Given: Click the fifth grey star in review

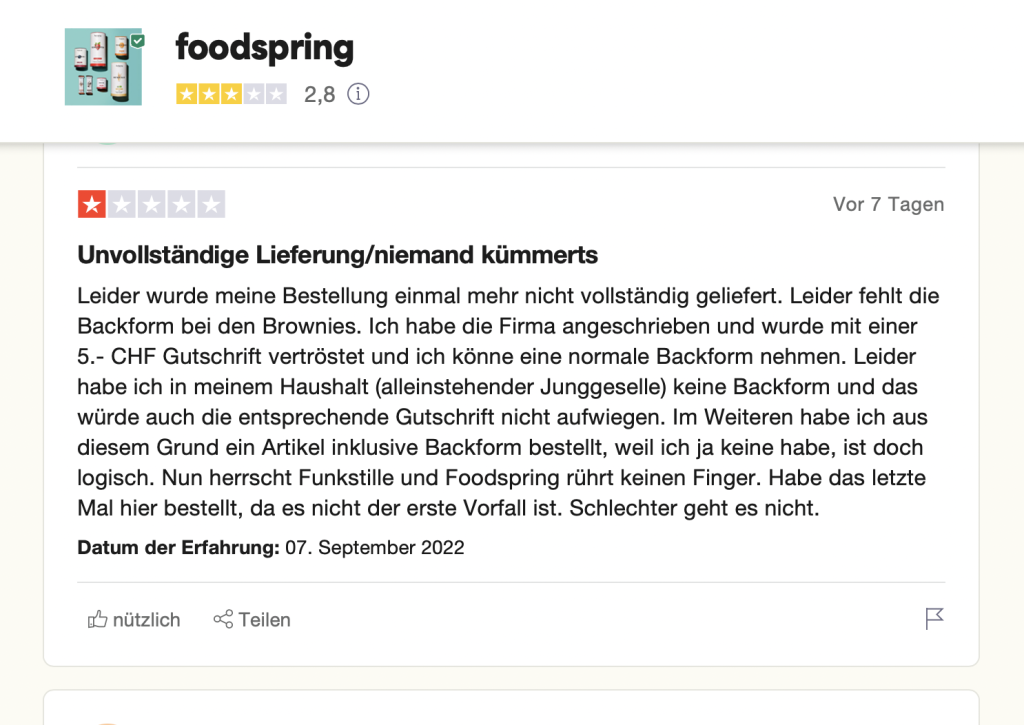Looking at the screenshot, I should 211,204.
